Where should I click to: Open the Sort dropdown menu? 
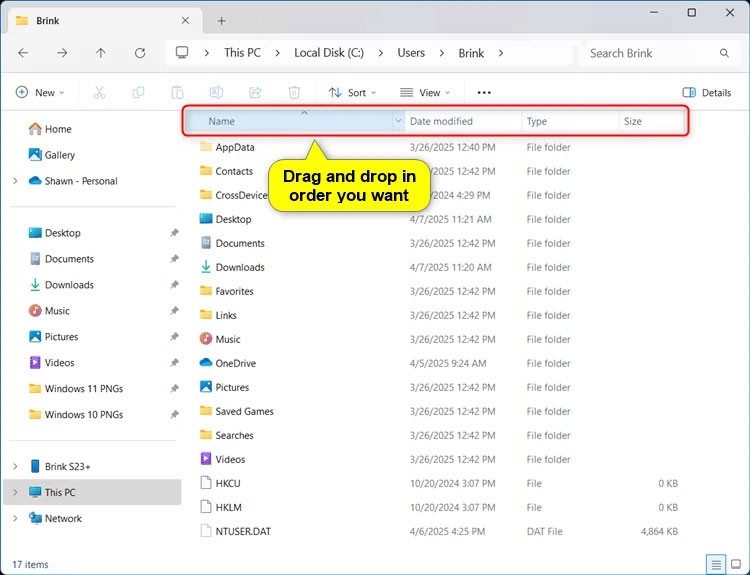point(352,93)
